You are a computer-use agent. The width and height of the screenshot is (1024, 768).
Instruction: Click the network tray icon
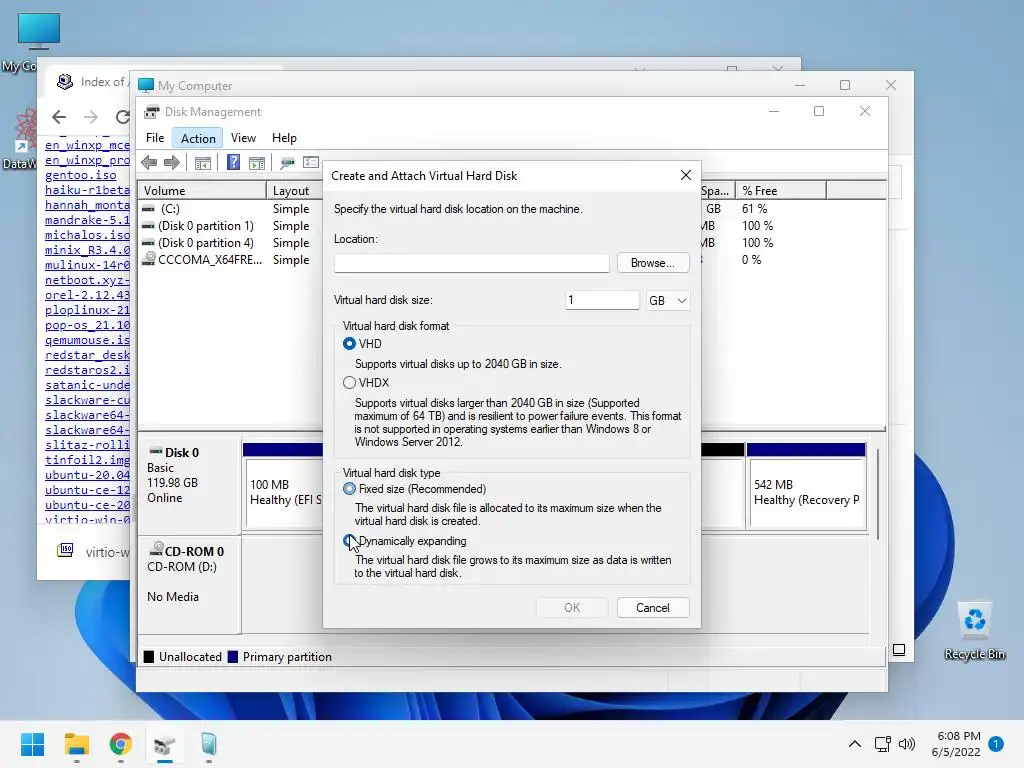tap(882, 744)
